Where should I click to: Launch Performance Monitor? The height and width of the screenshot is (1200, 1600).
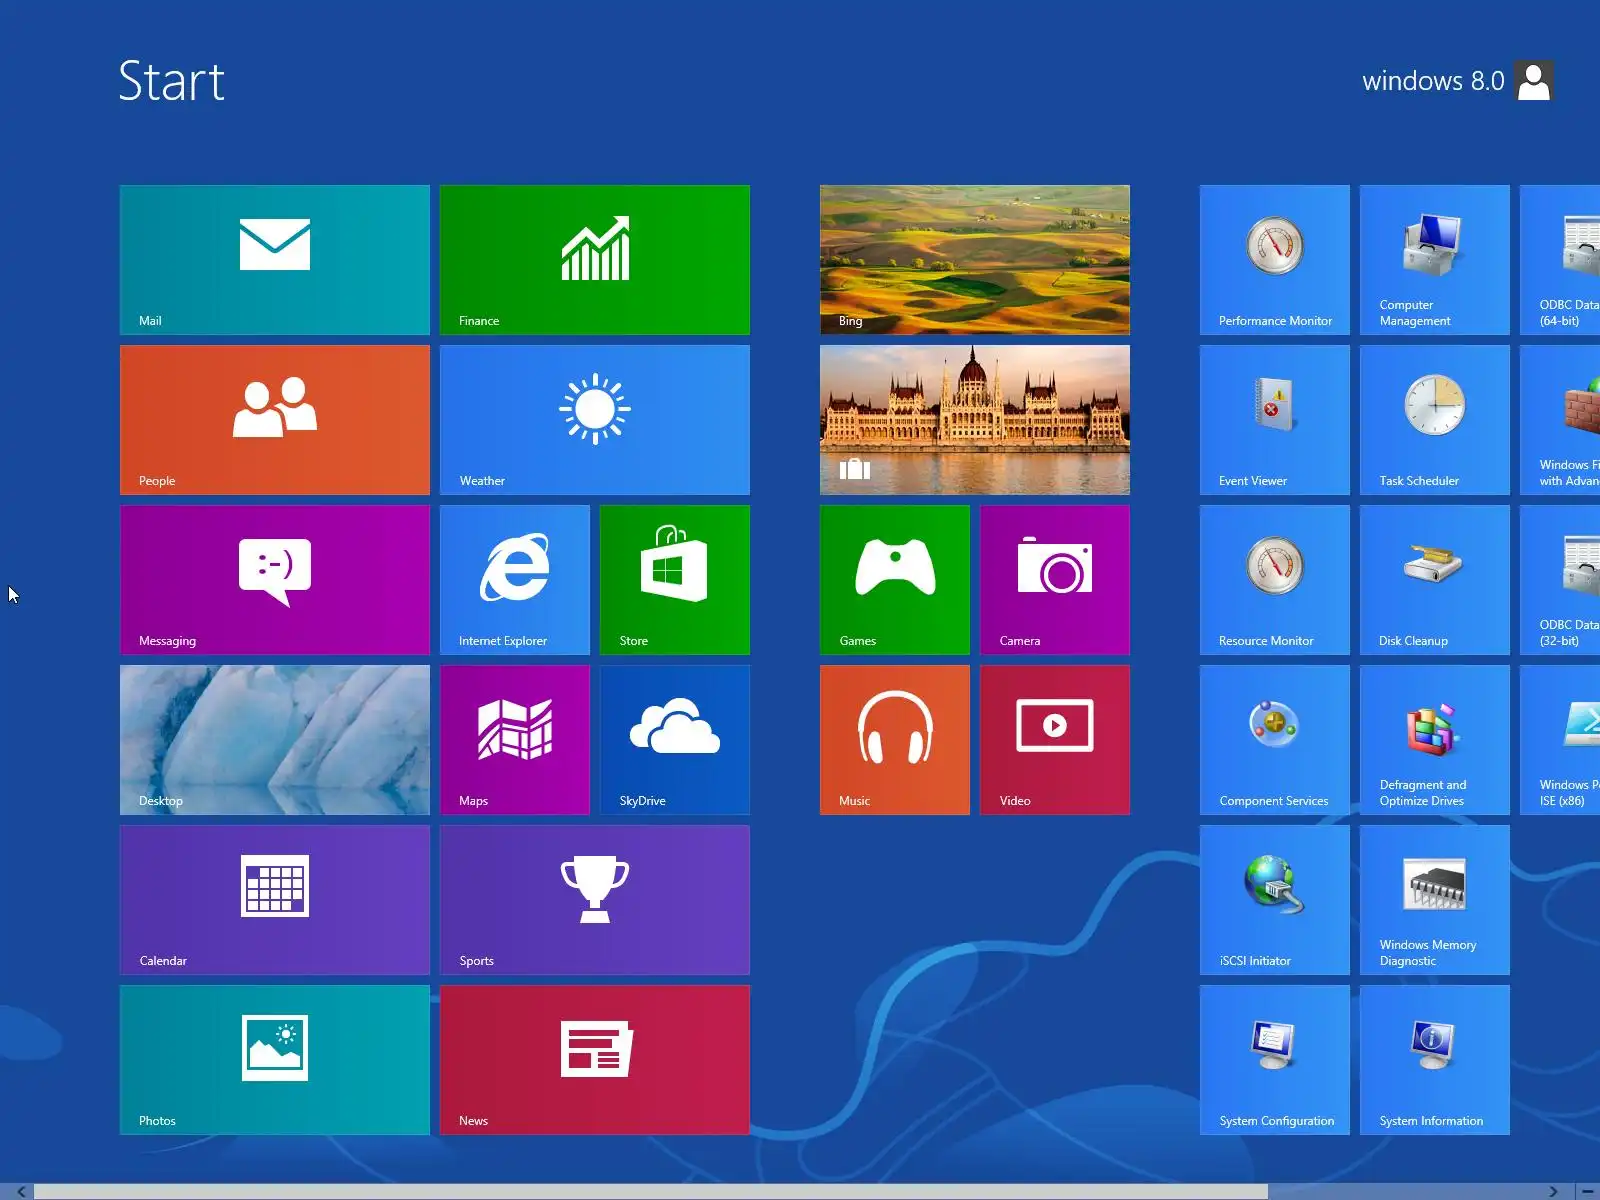click(1275, 260)
